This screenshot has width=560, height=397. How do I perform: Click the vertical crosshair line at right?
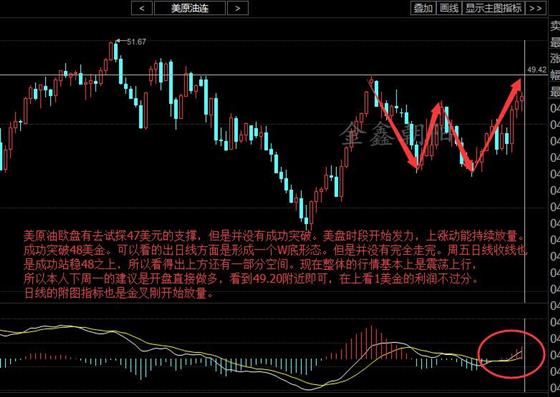pyautogui.click(x=524, y=214)
